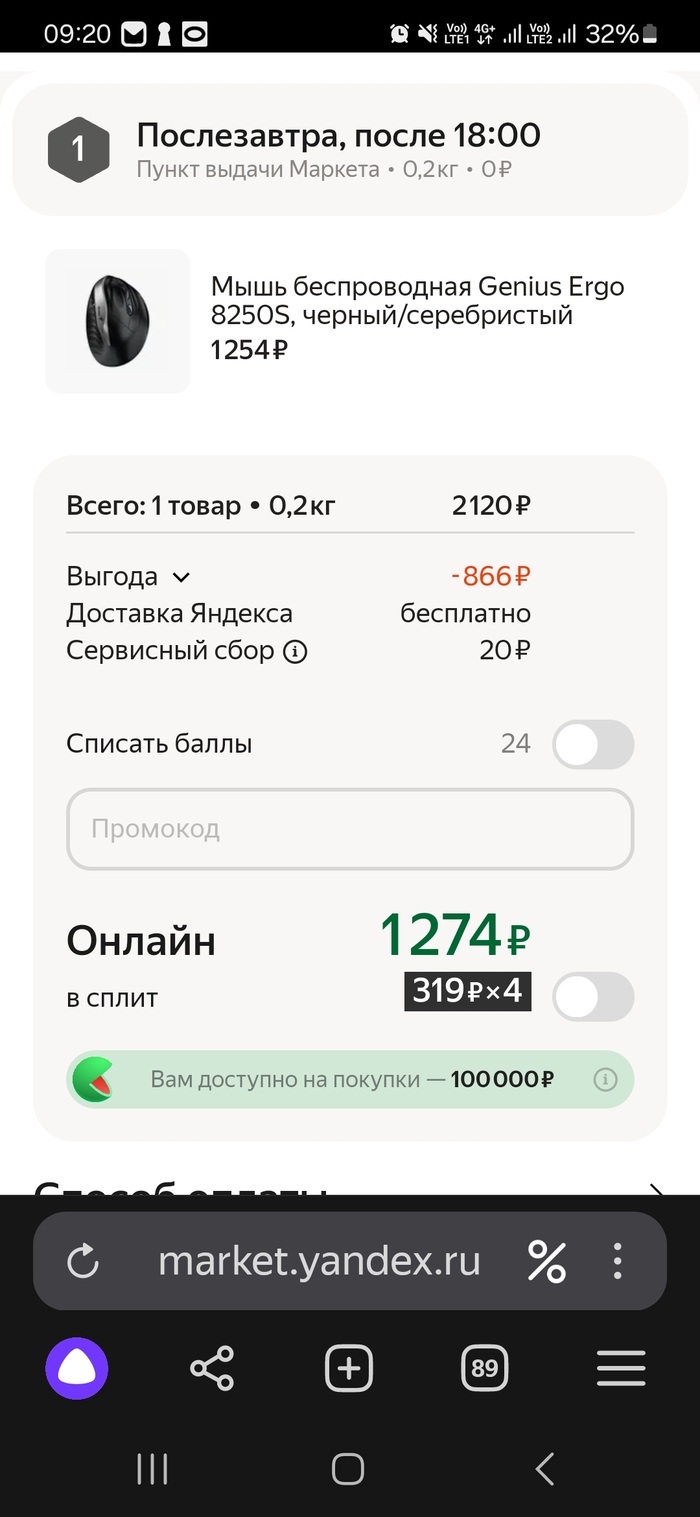The height and width of the screenshot is (1517, 700).
Task: Expand the Выгода discount breakdown
Action: 181,577
